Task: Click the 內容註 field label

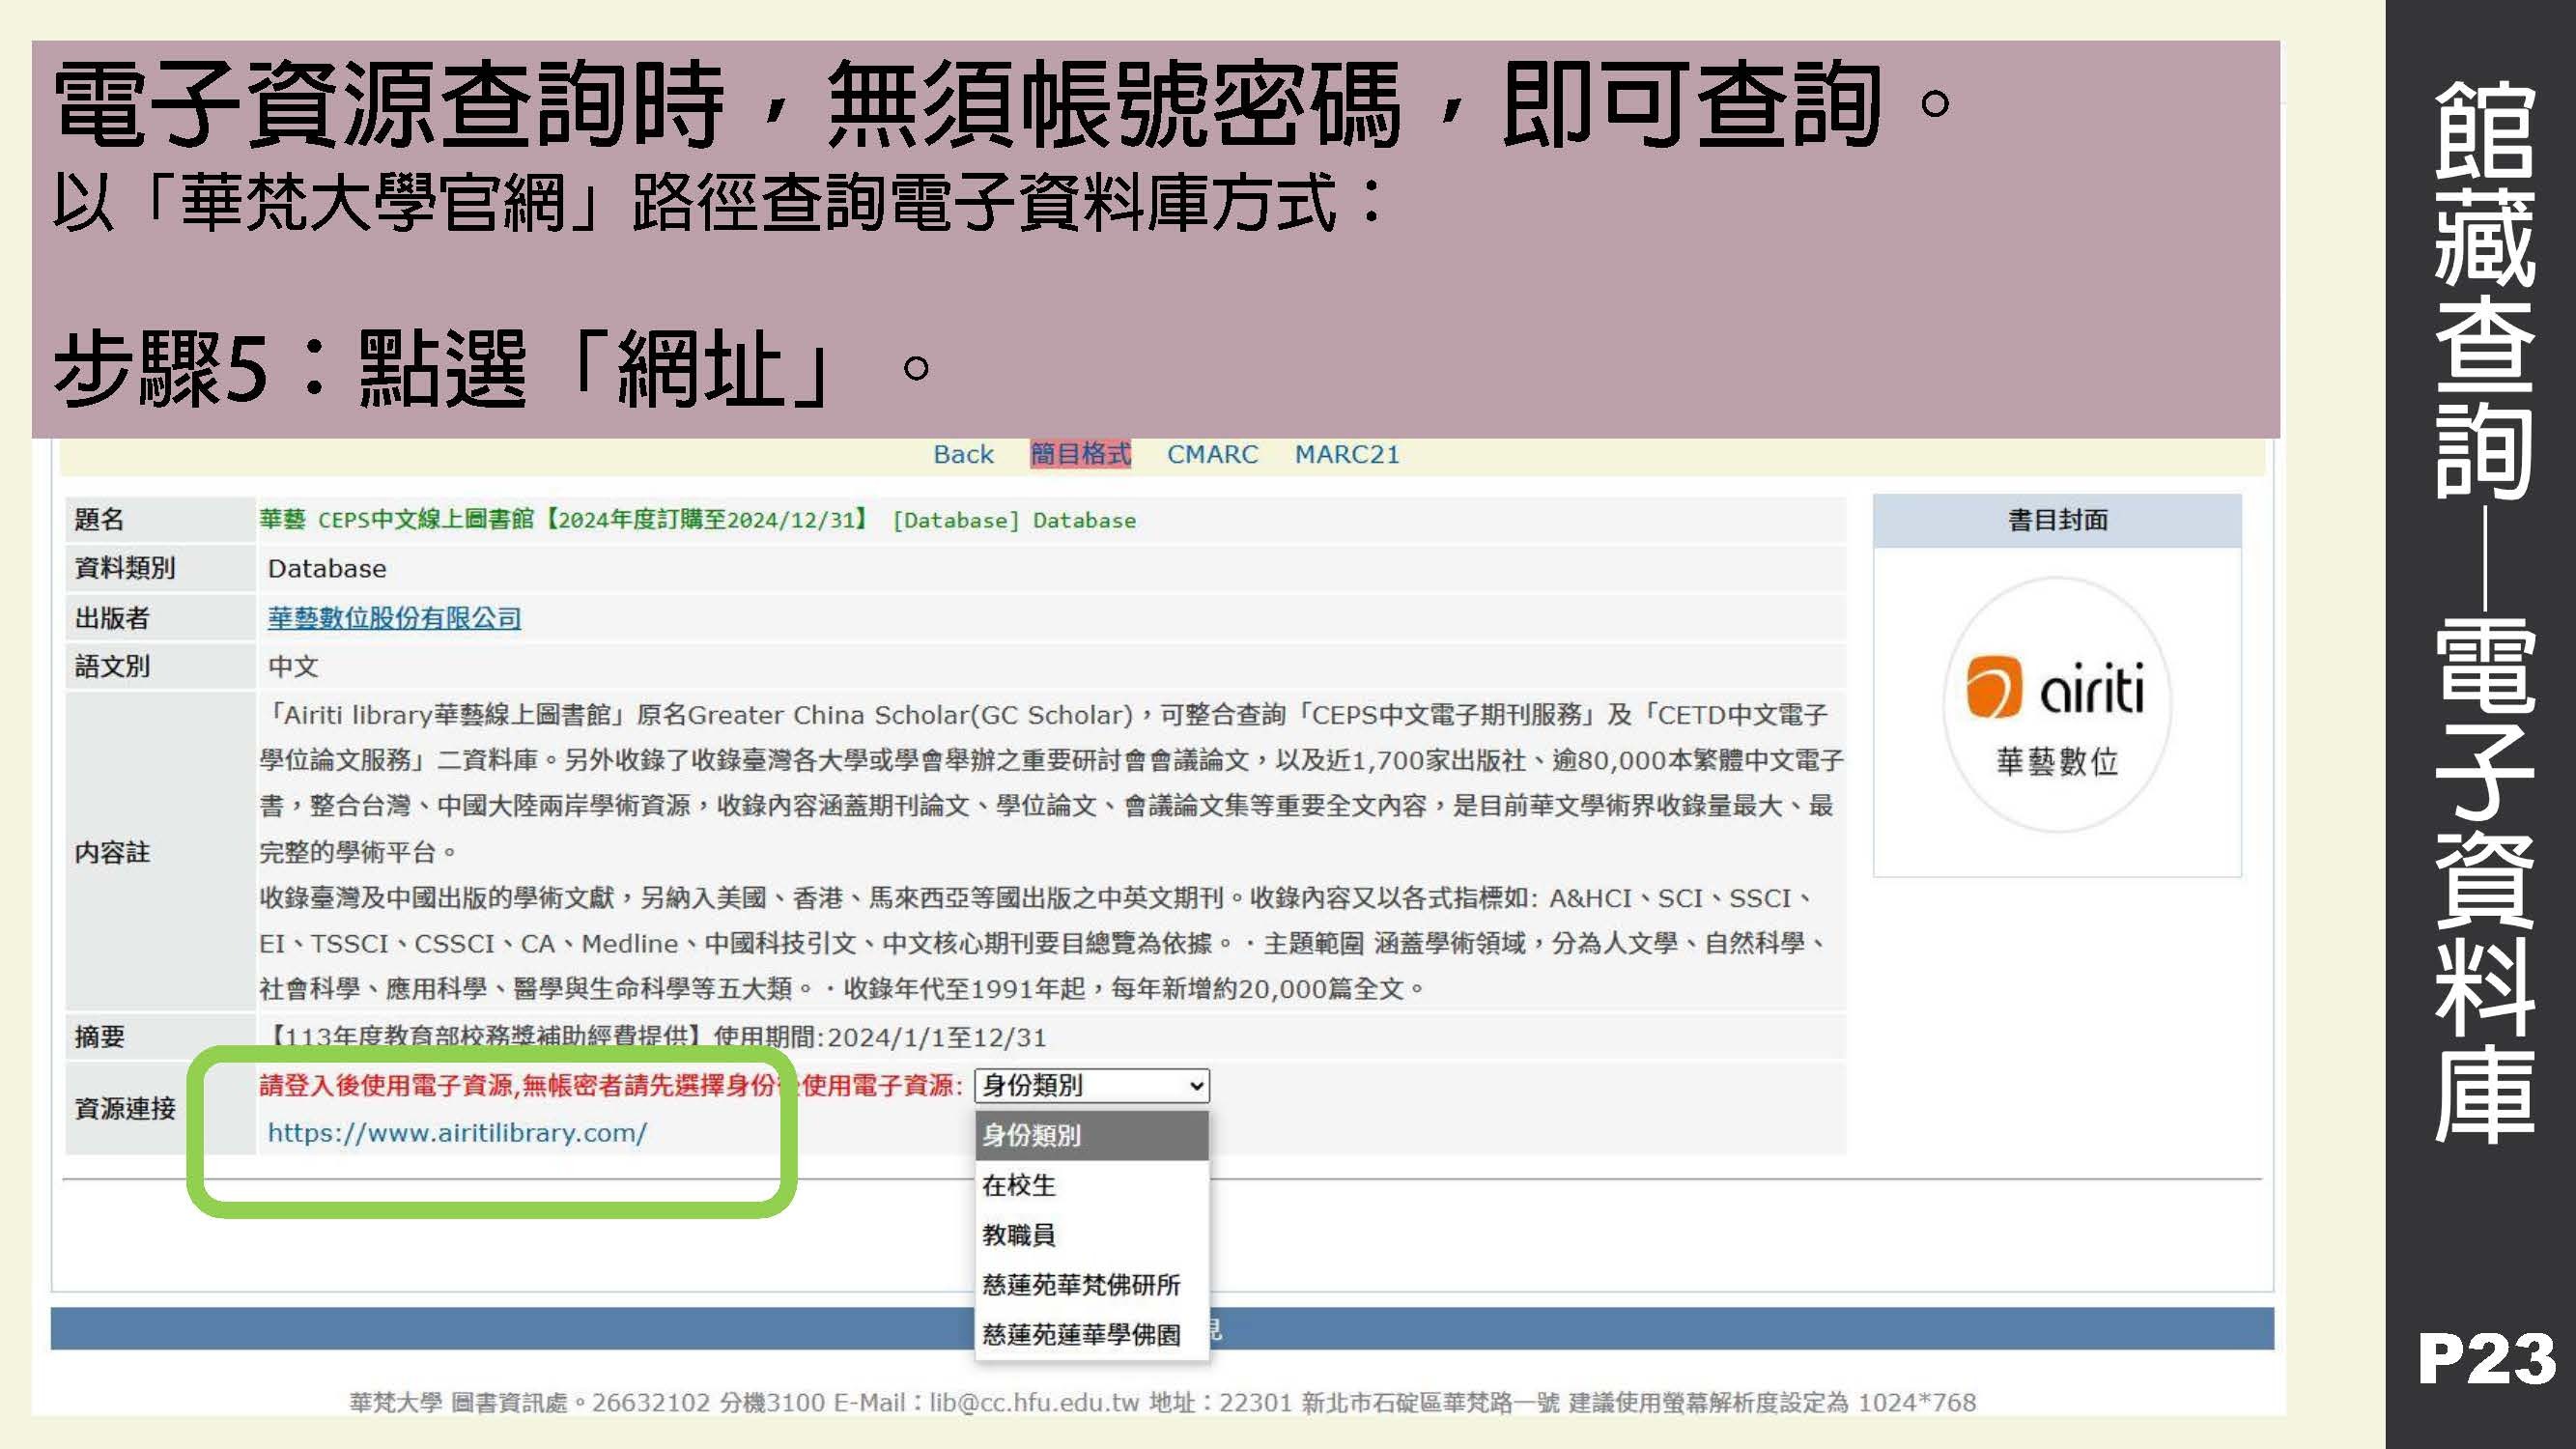Action: 112,853
